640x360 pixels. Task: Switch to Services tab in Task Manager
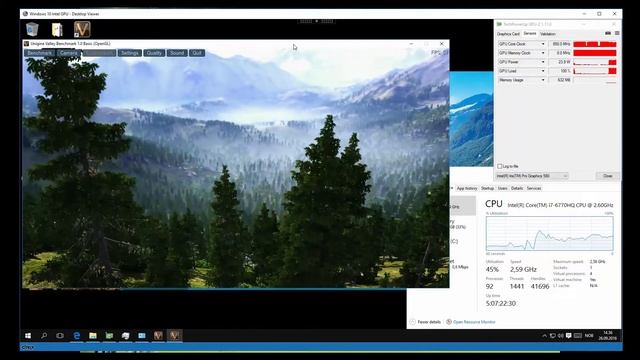(x=533, y=189)
